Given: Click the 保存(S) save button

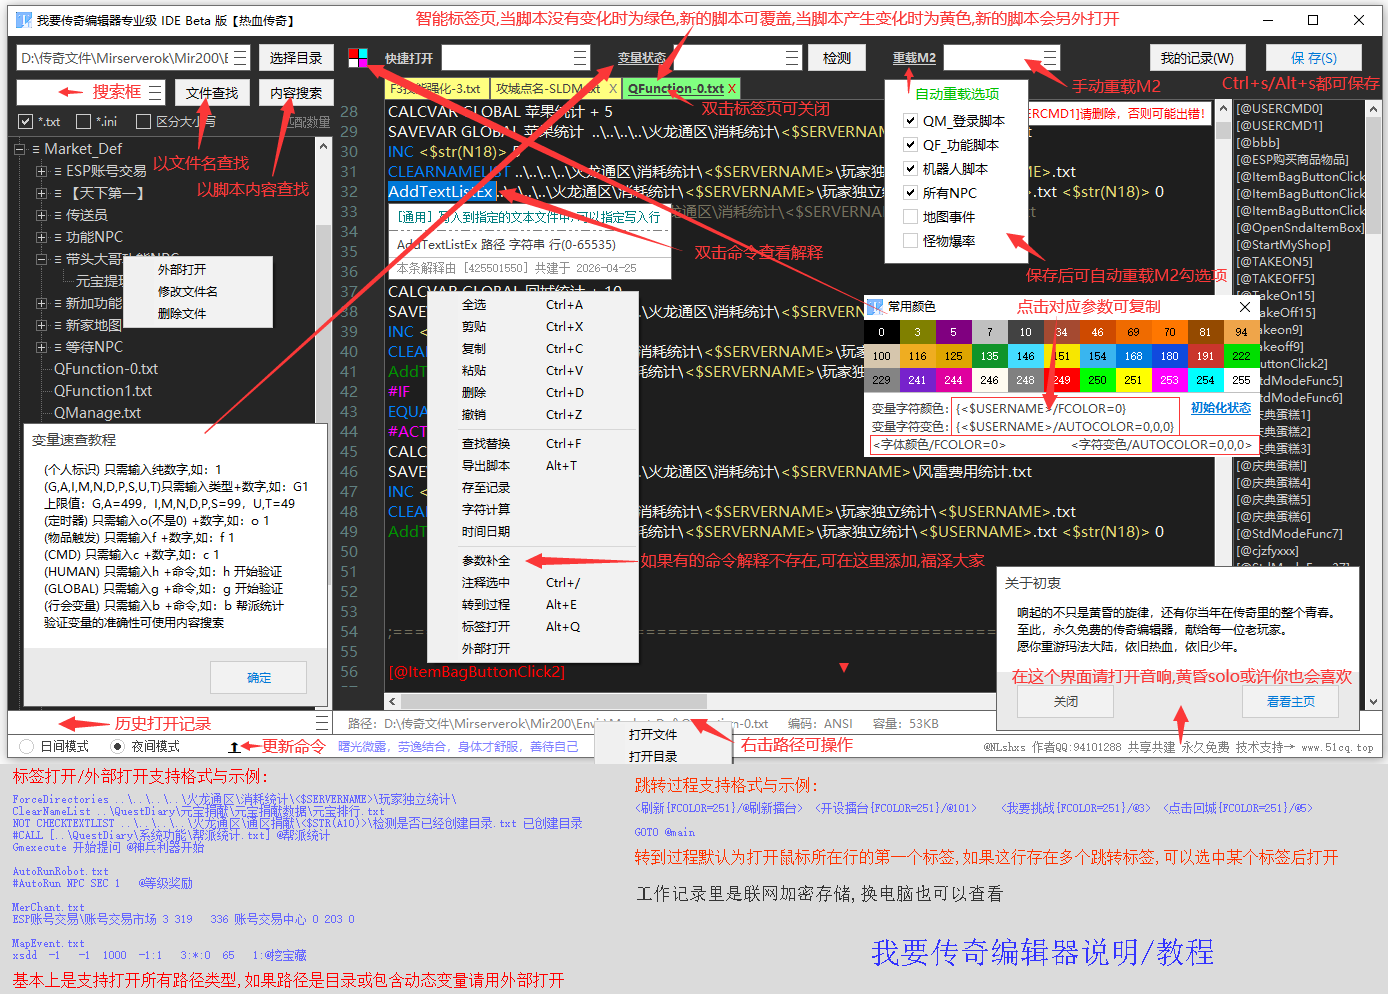Looking at the screenshot, I should 1314,58.
